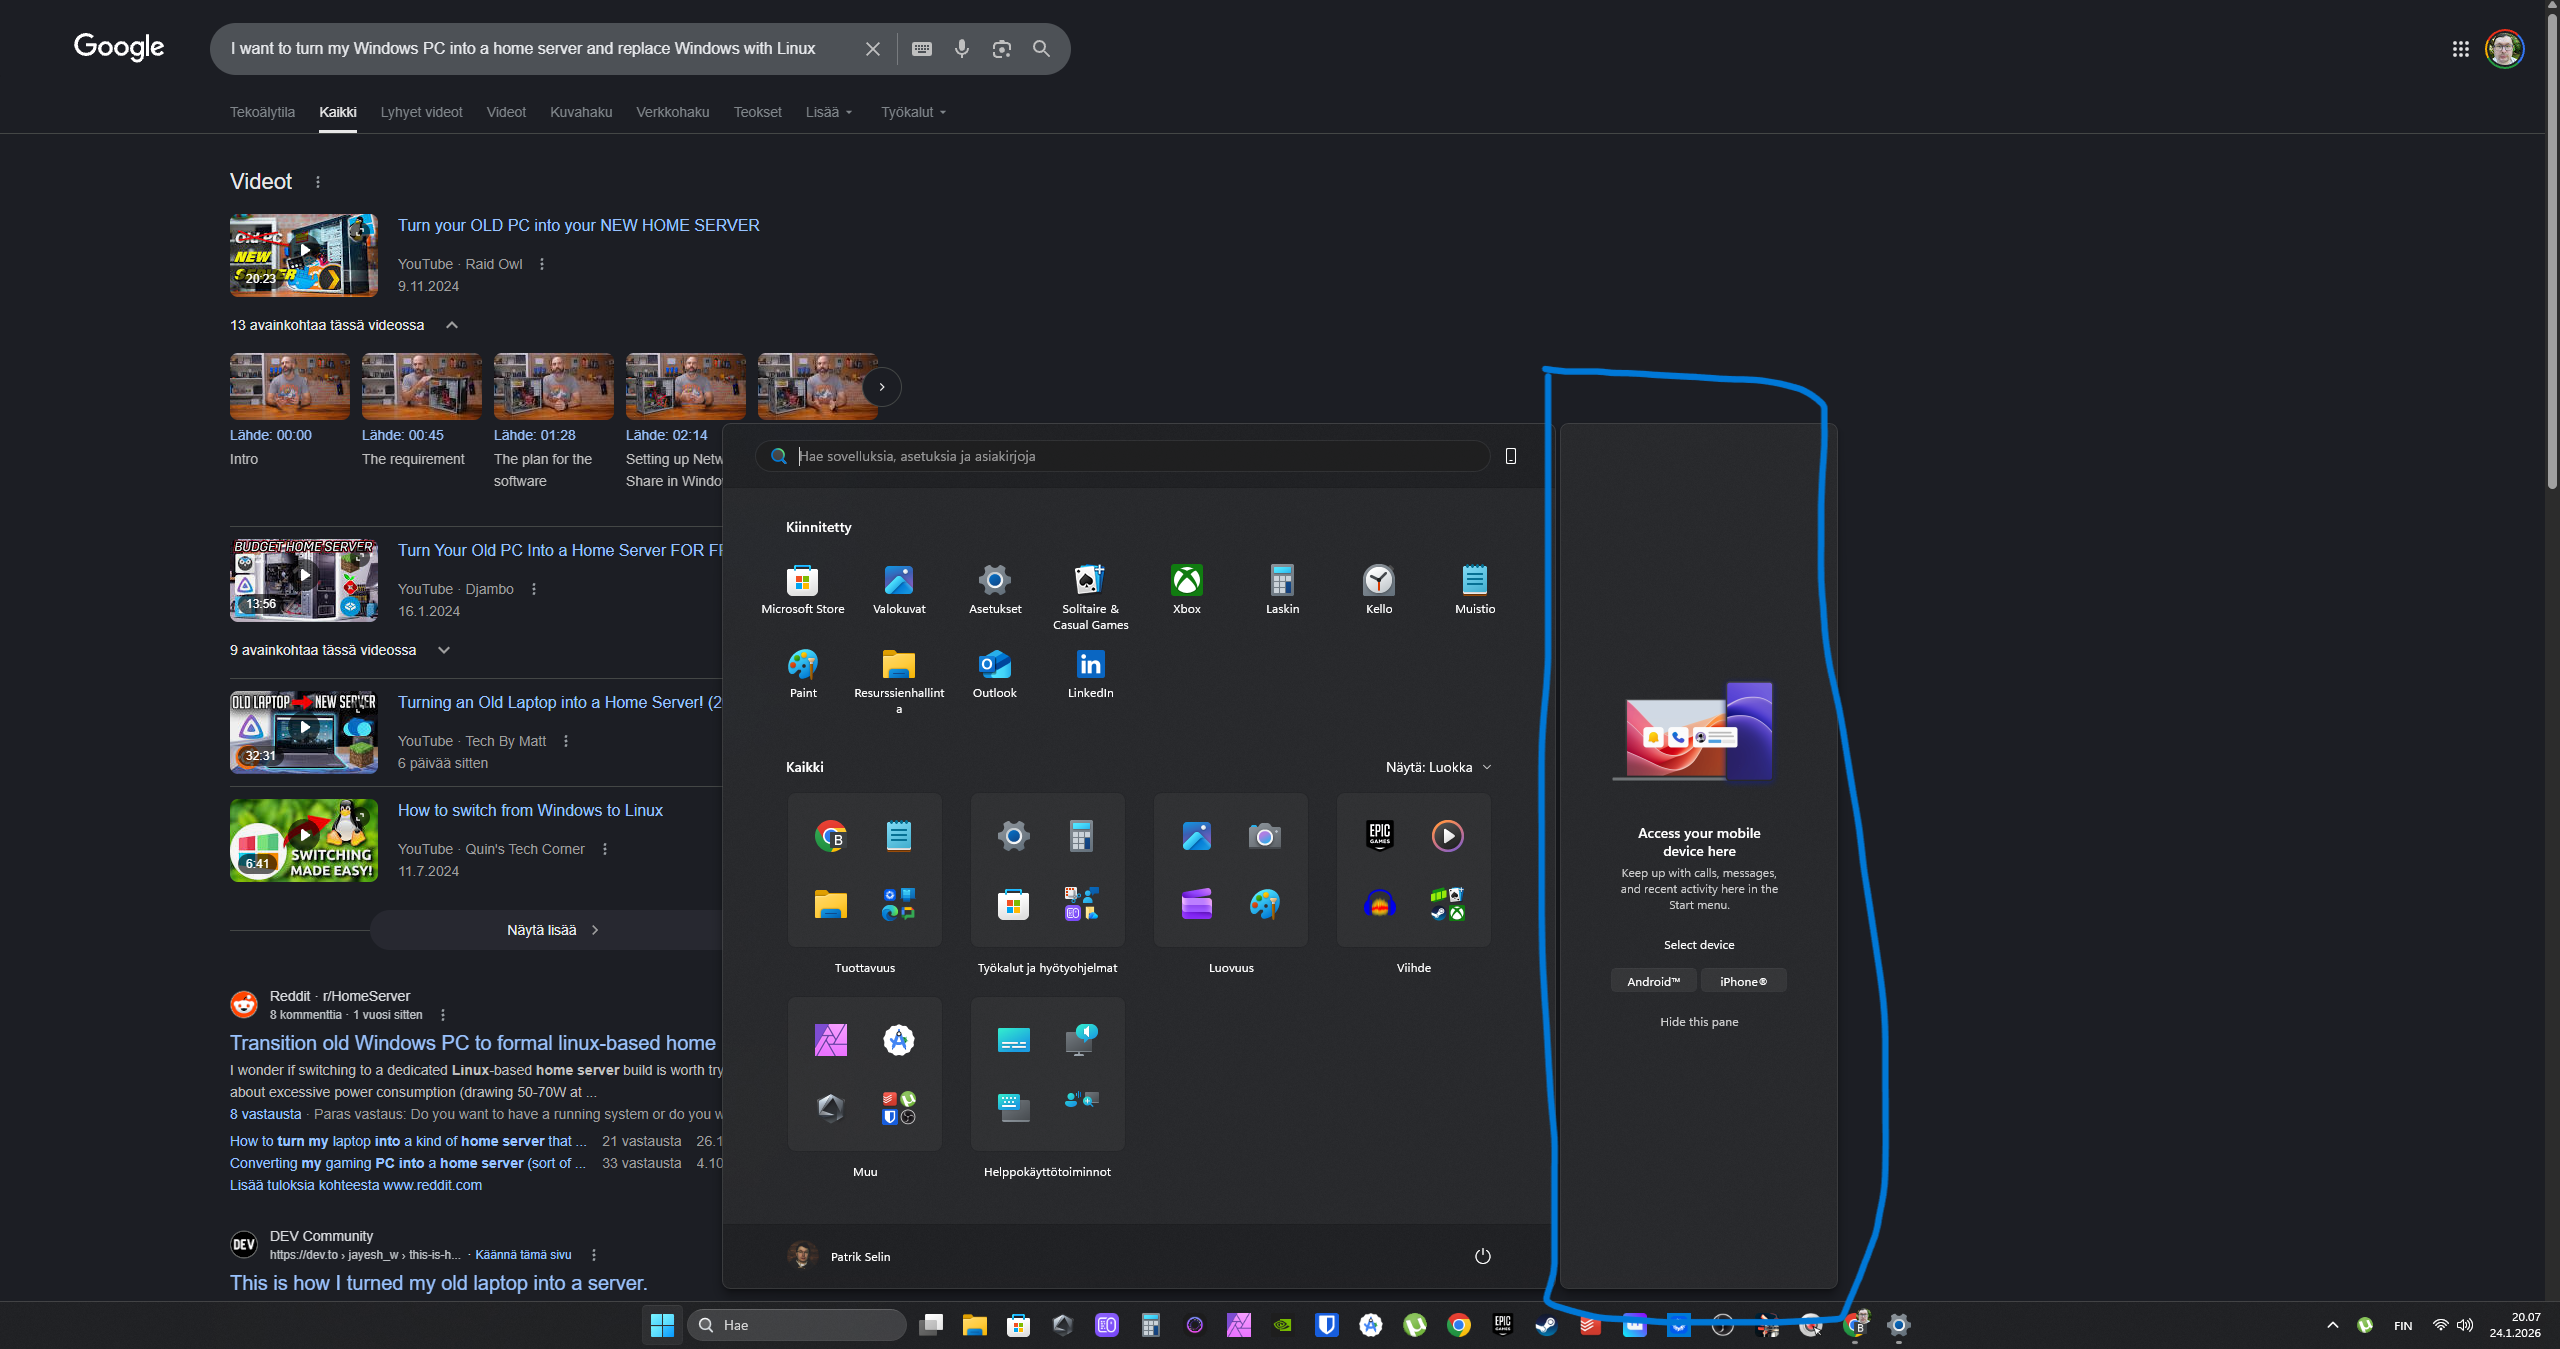The image size is (2560, 1349).
Task: Switch to Verkkohaku tab
Action: pyautogui.click(x=673, y=112)
